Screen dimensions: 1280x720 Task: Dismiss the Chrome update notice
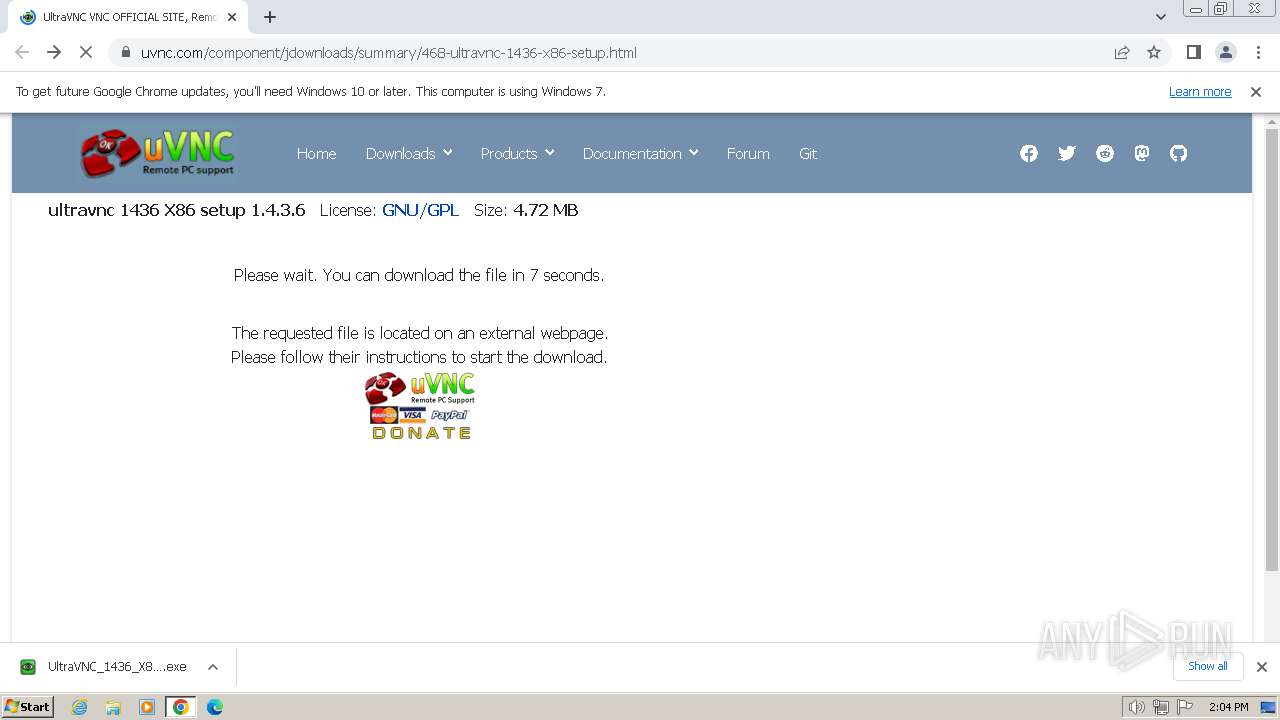[1256, 91]
